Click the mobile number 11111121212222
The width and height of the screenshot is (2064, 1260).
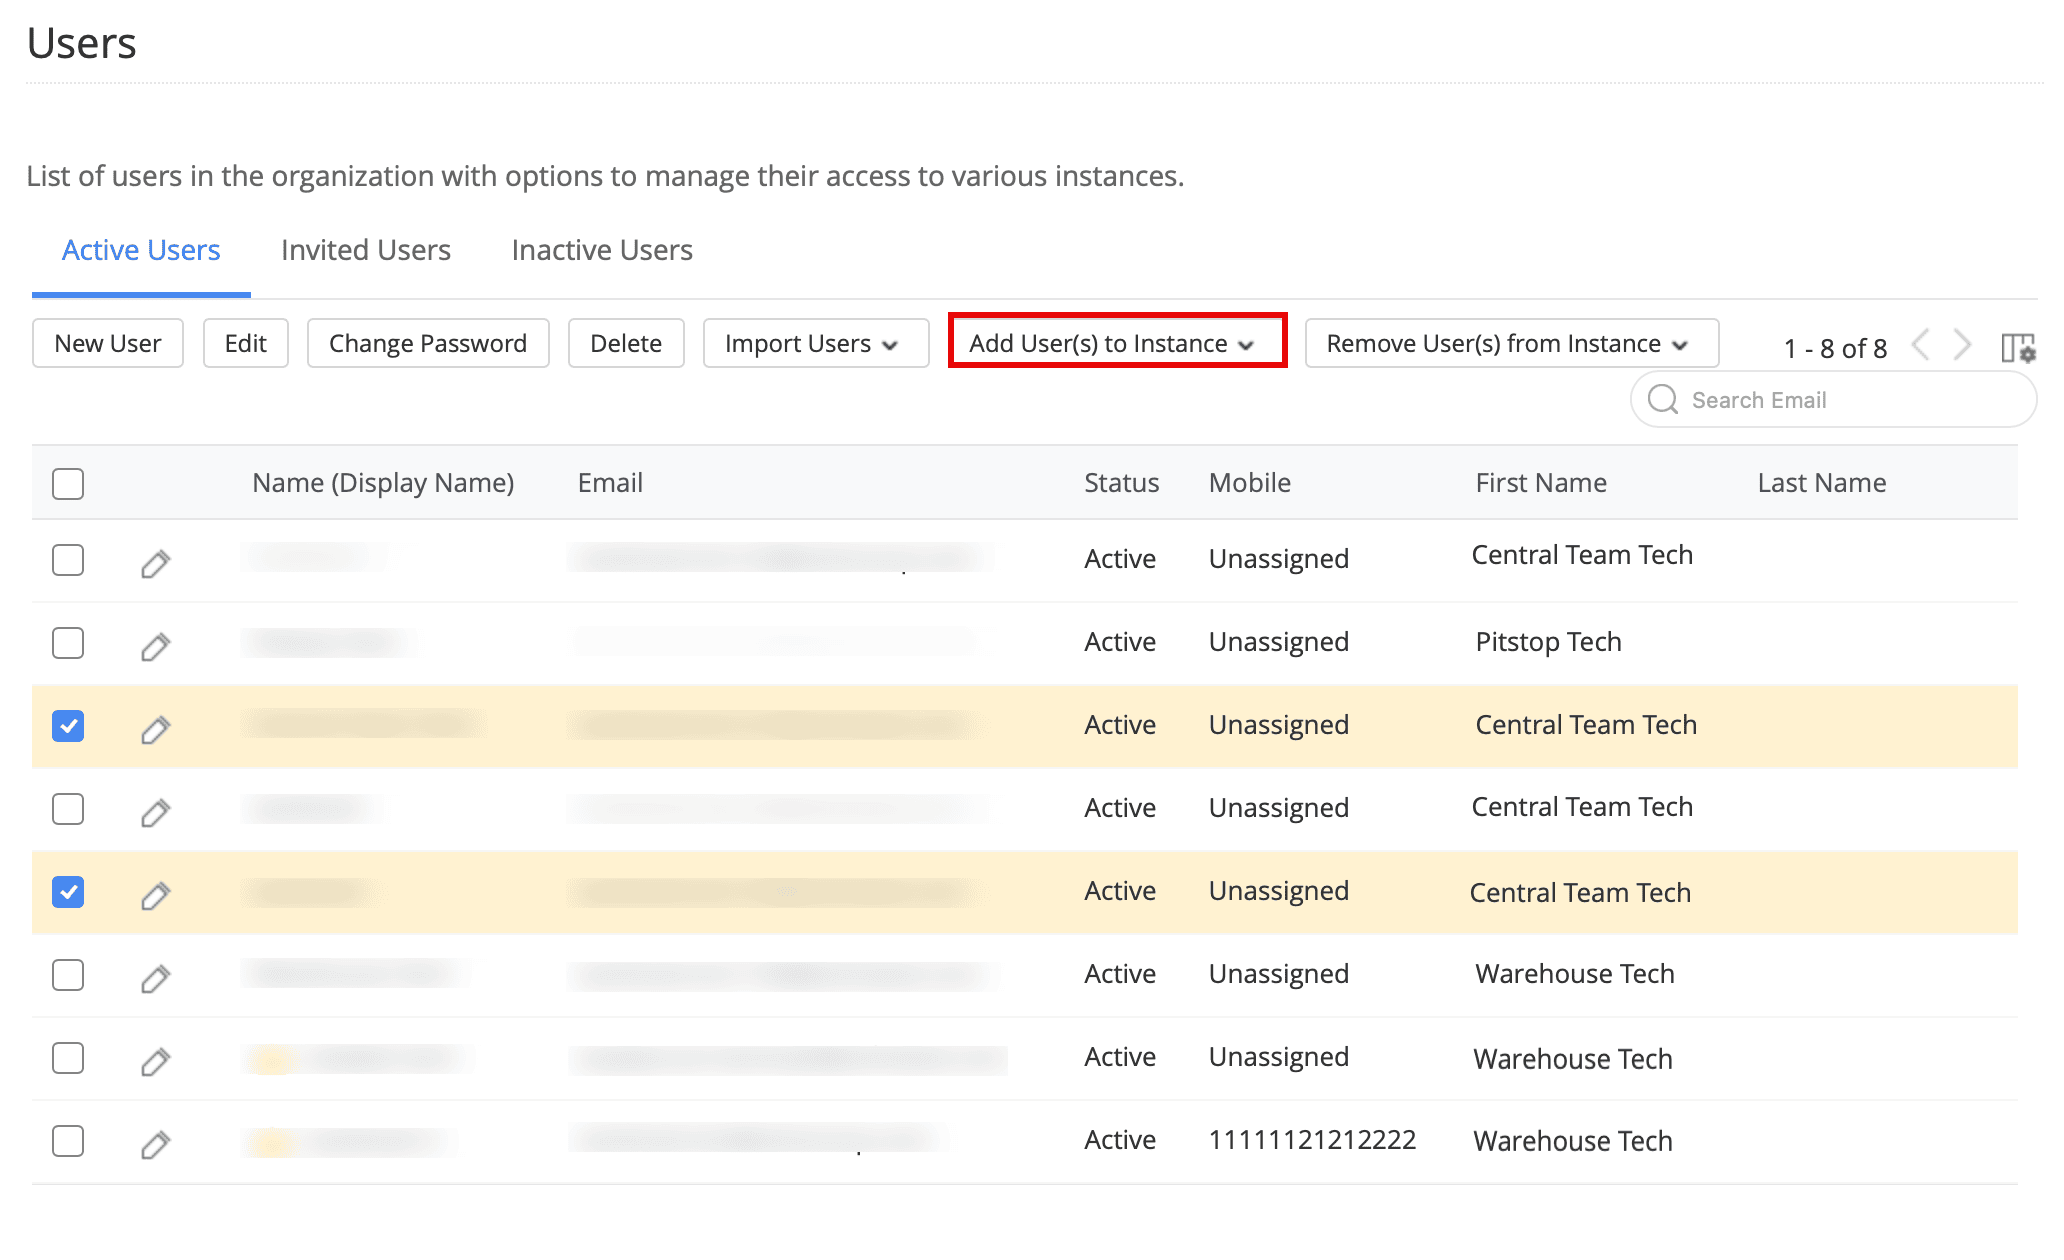pyautogui.click(x=1312, y=1140)
